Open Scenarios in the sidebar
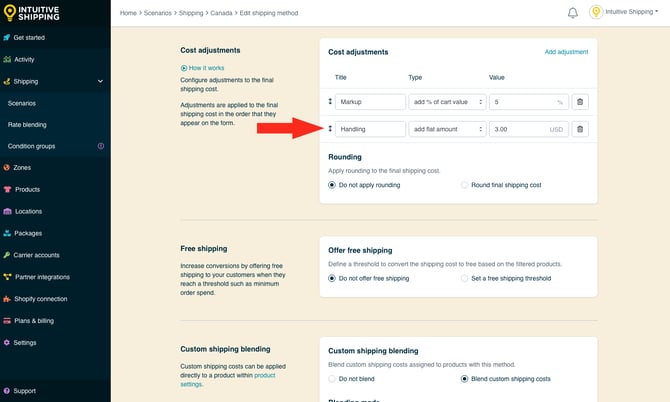The height and width of the screenshot is (402, 670). pyautogui.click(x=22, y=103)
